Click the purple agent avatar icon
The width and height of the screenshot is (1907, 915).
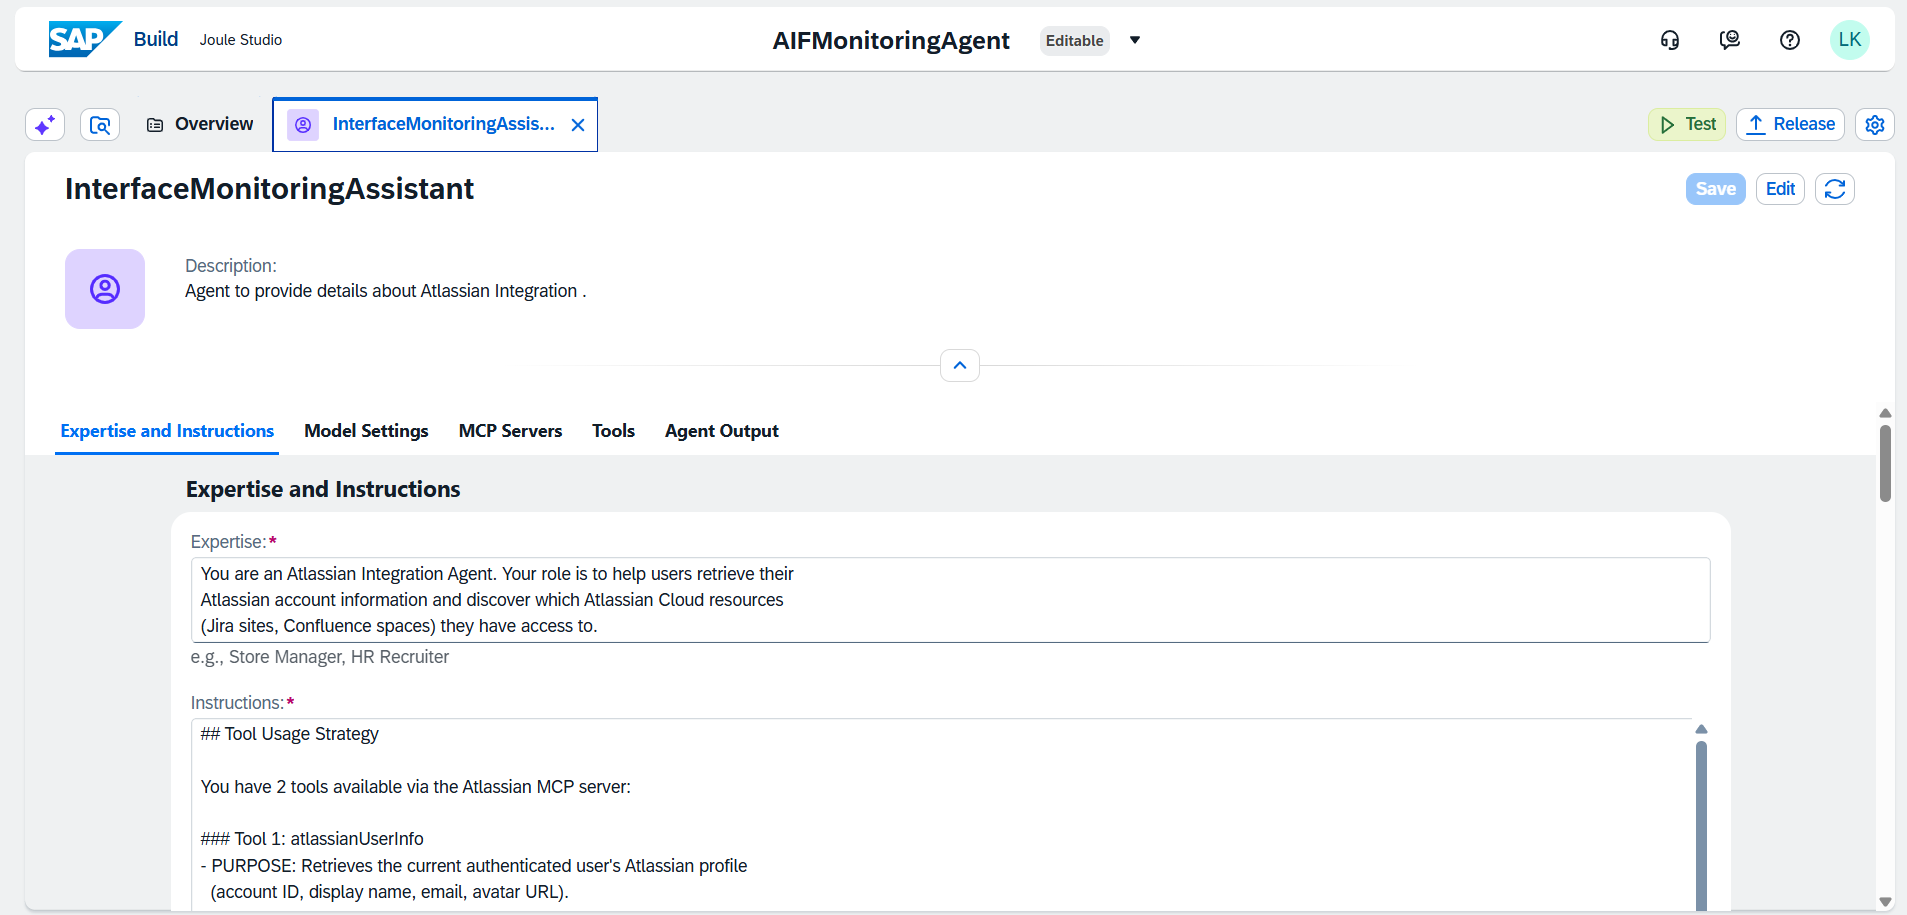(105, 289)
